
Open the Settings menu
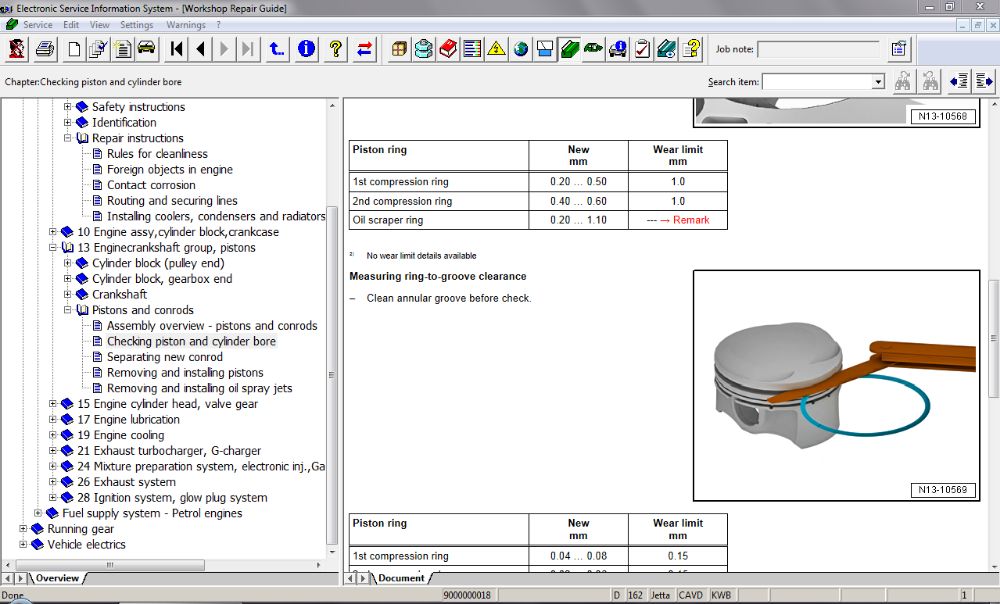[x=136, y=25]
